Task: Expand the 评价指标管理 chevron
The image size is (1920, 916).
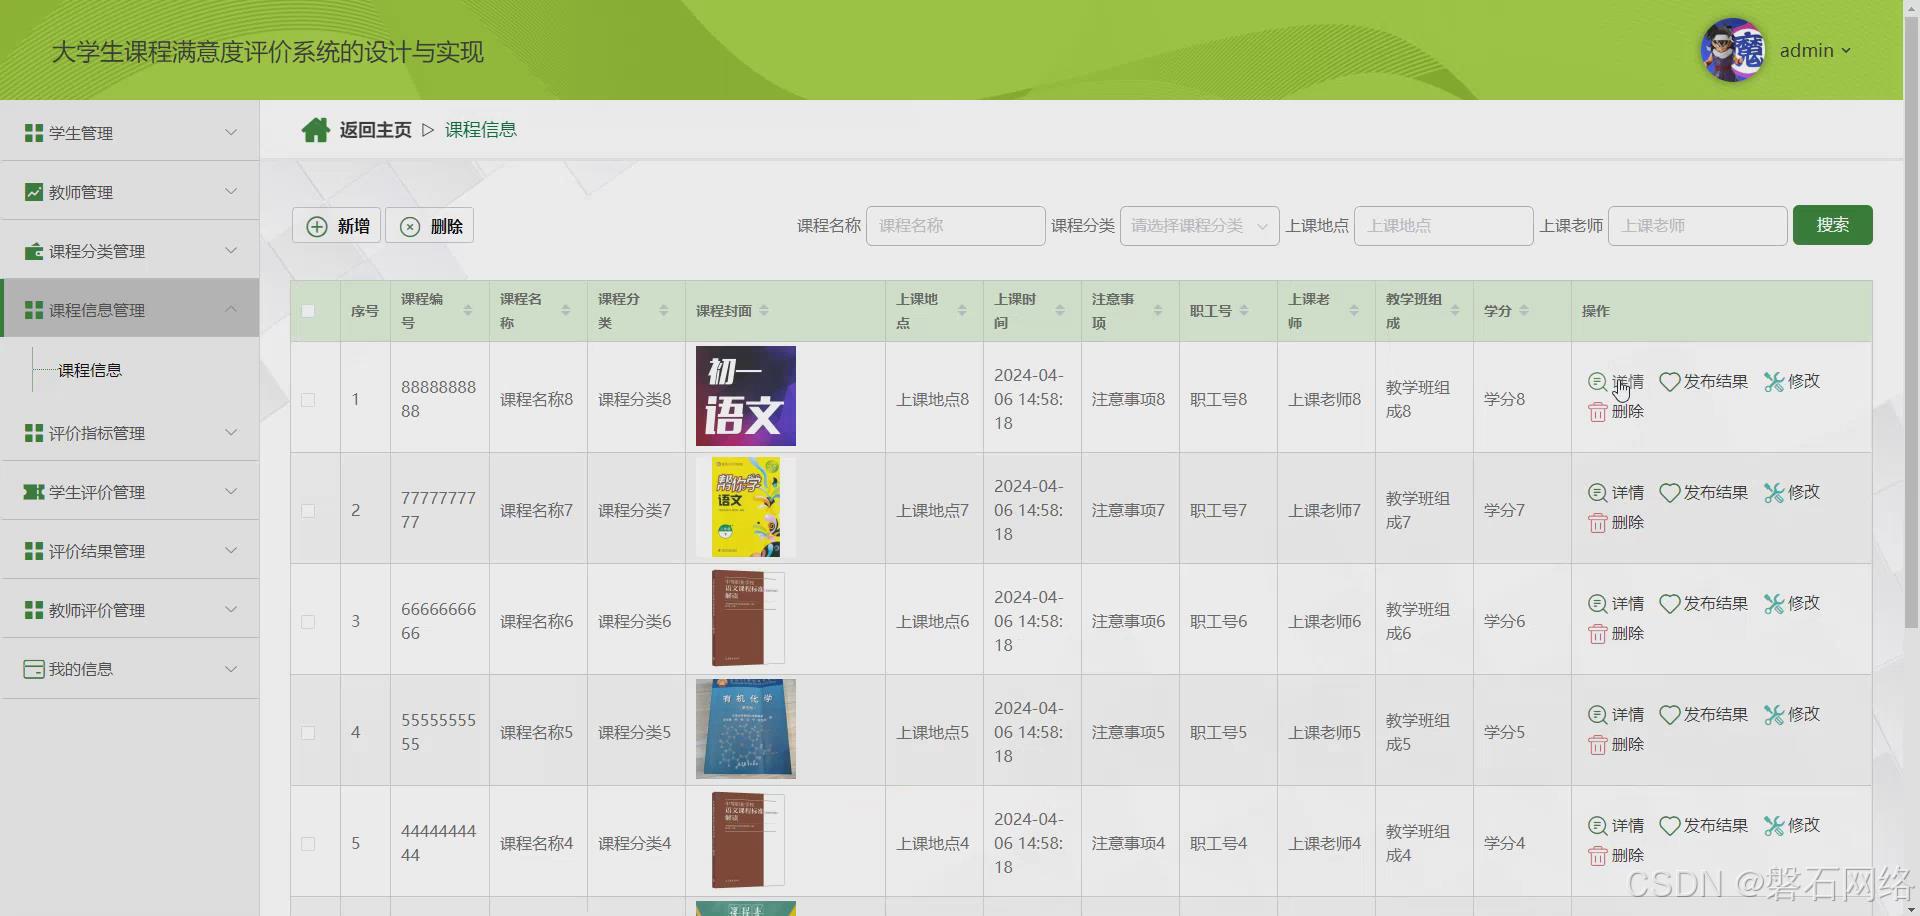Action: (x=231, y=432)
